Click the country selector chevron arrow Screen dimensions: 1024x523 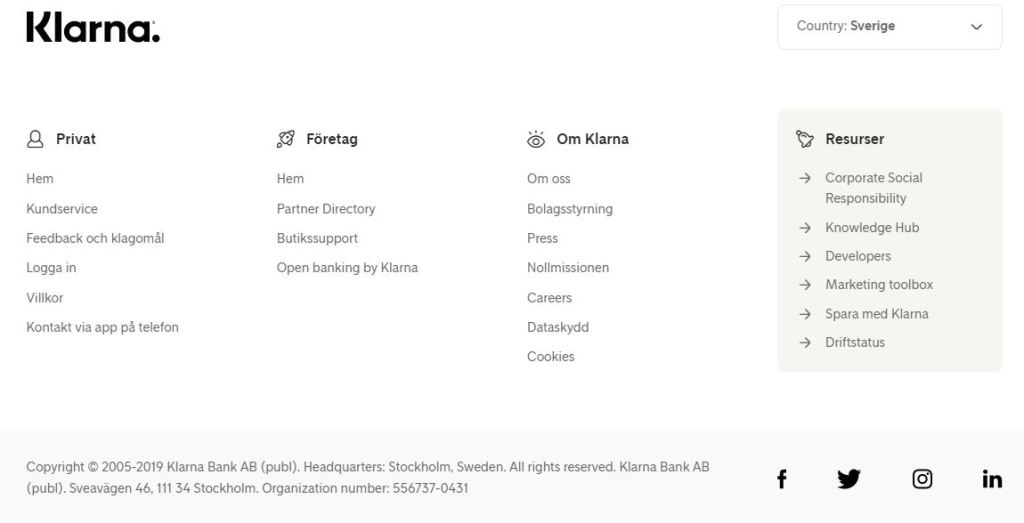tap(977, 27)
